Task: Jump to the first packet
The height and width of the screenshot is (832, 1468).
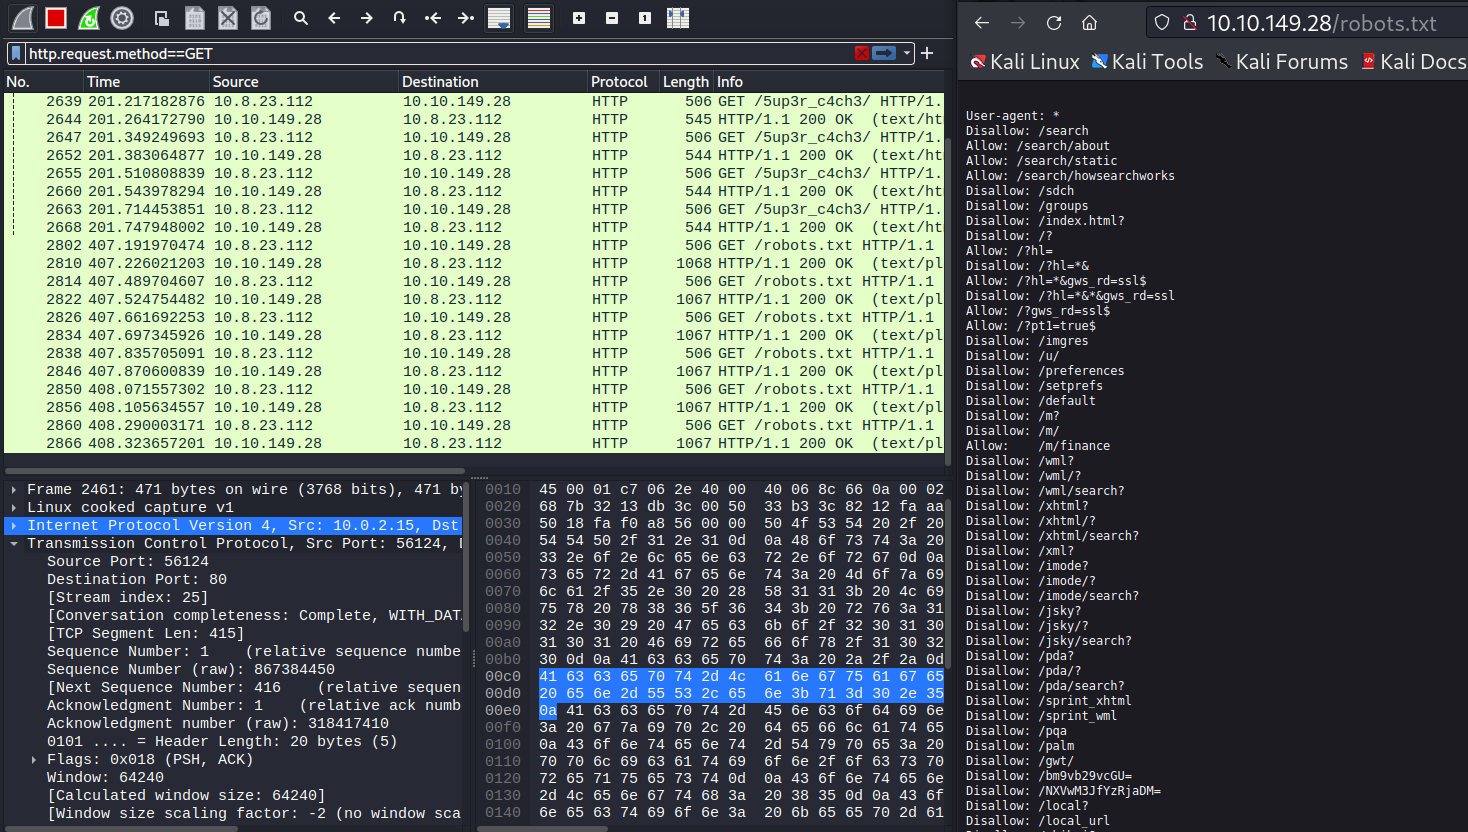Action: click(433, 18)
